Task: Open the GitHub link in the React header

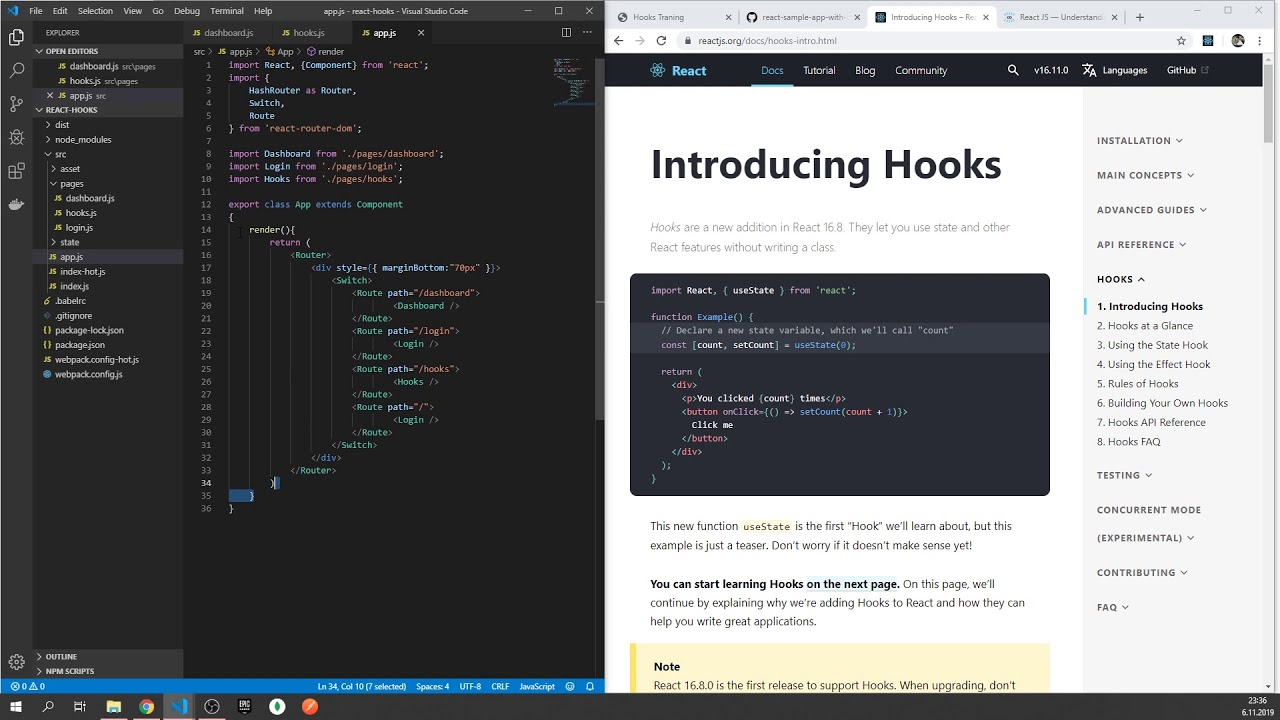Action: tap(1188, 70)
